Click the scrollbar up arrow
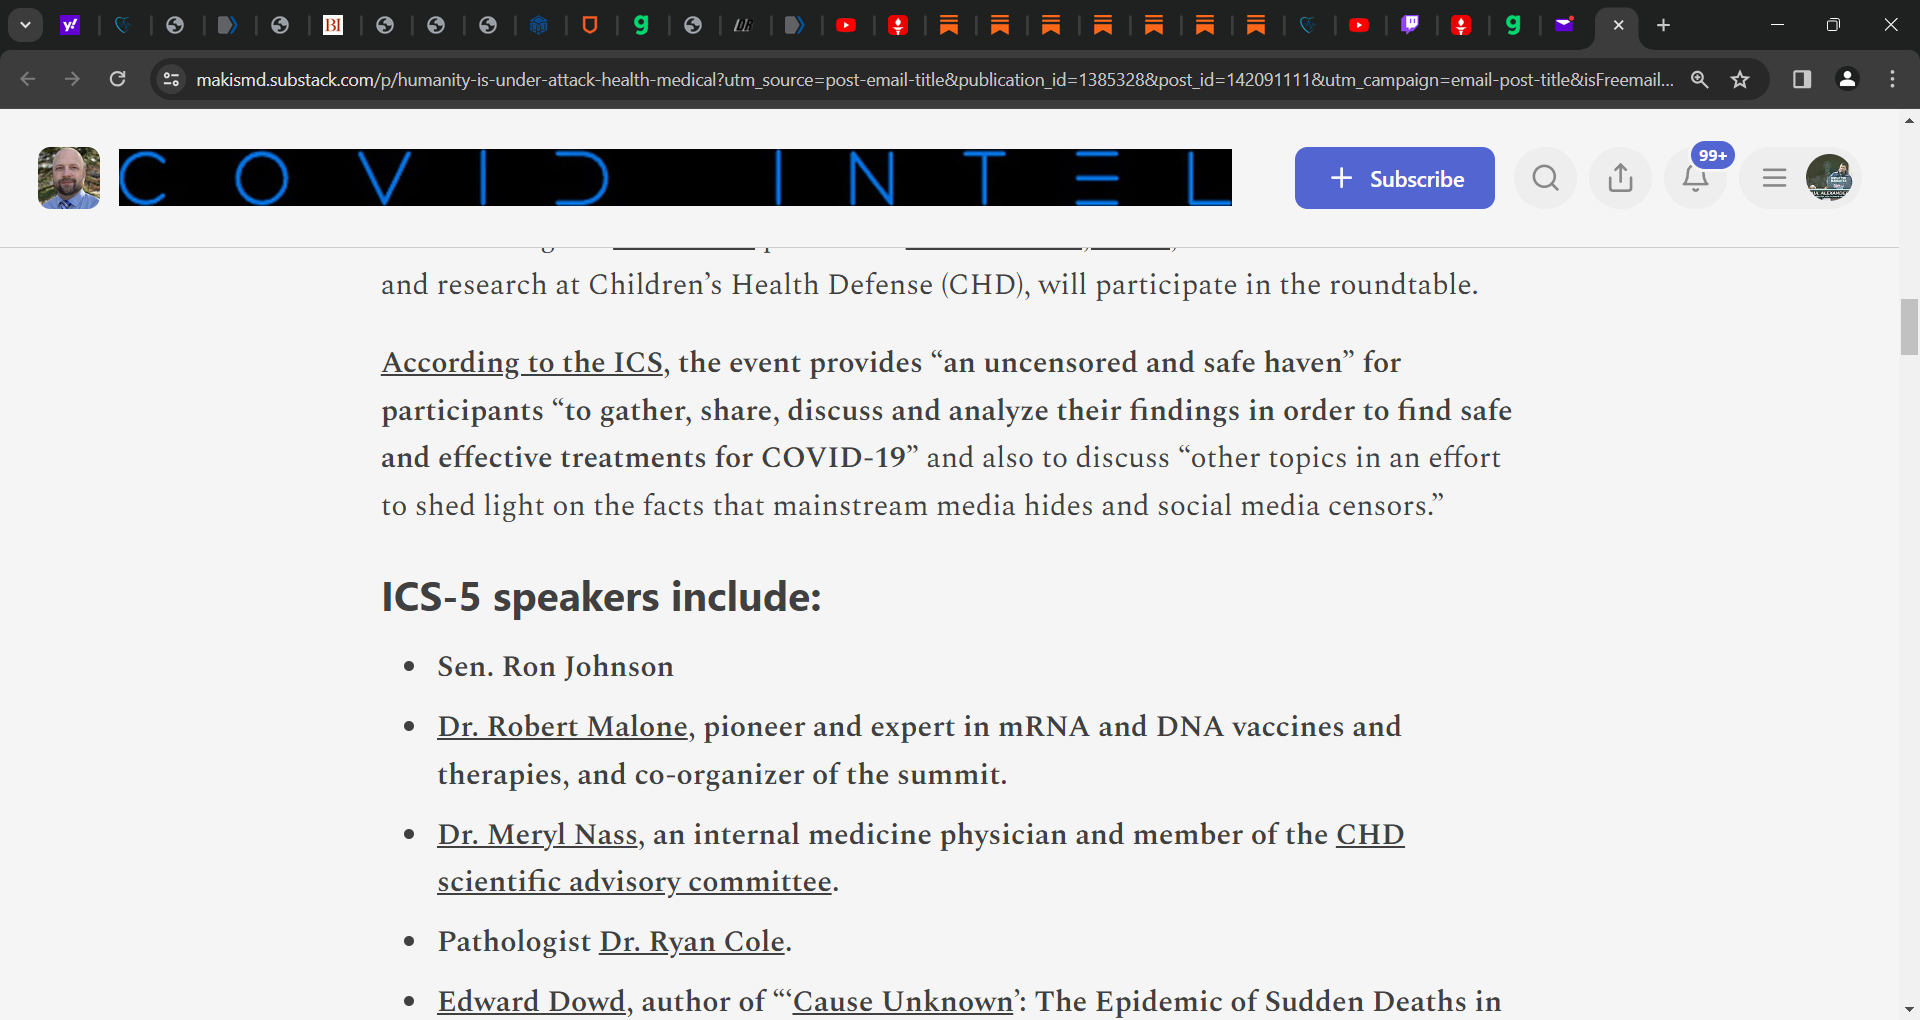Image resolution: width=1920 pixels, height=1020 pixels. 1909,120
